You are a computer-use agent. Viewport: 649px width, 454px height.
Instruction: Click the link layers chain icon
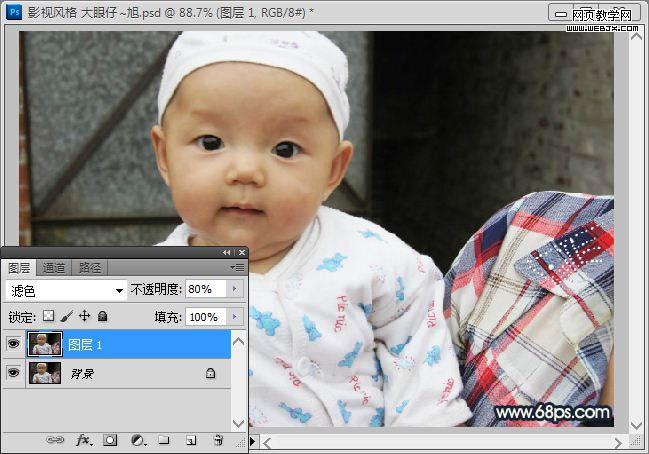(55, 440)
